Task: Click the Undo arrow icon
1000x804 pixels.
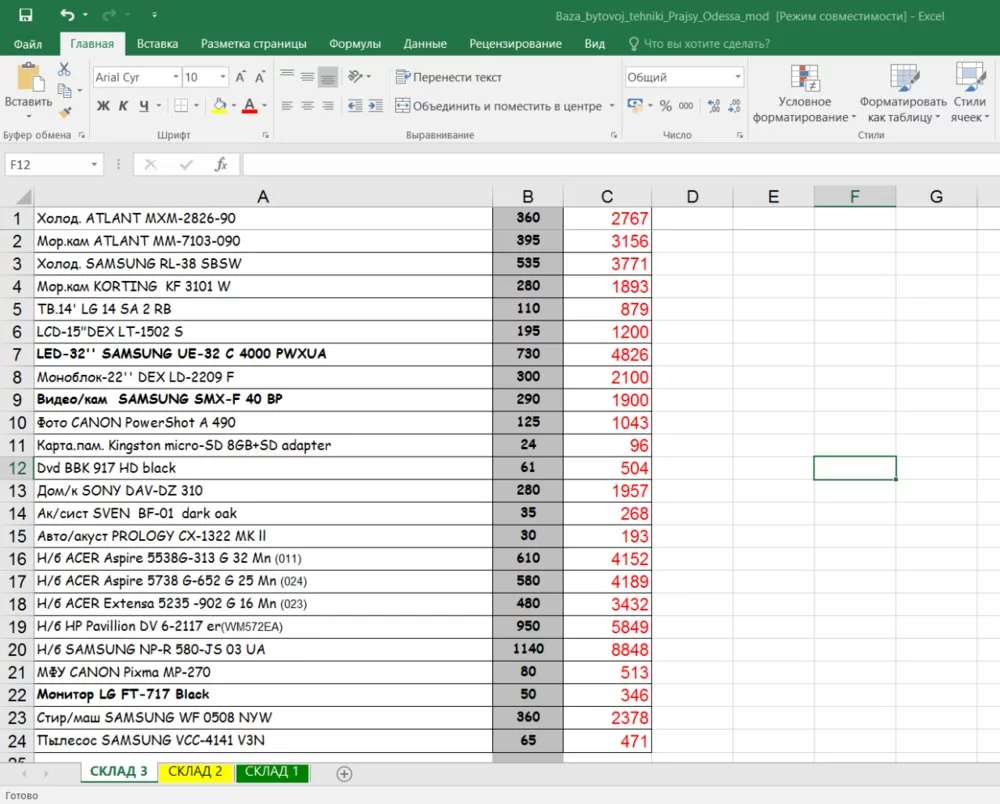Action: 67,15
